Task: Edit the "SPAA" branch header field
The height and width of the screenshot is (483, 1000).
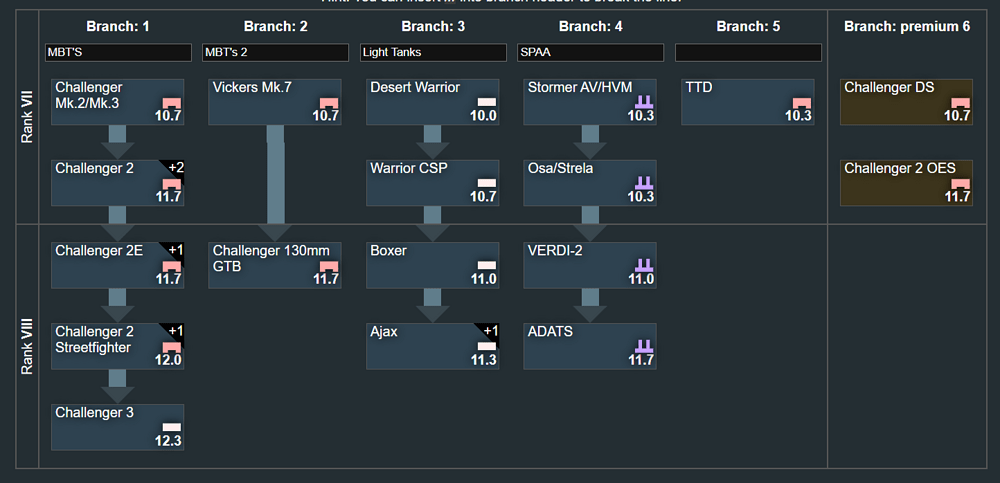Action: (591, 52)
